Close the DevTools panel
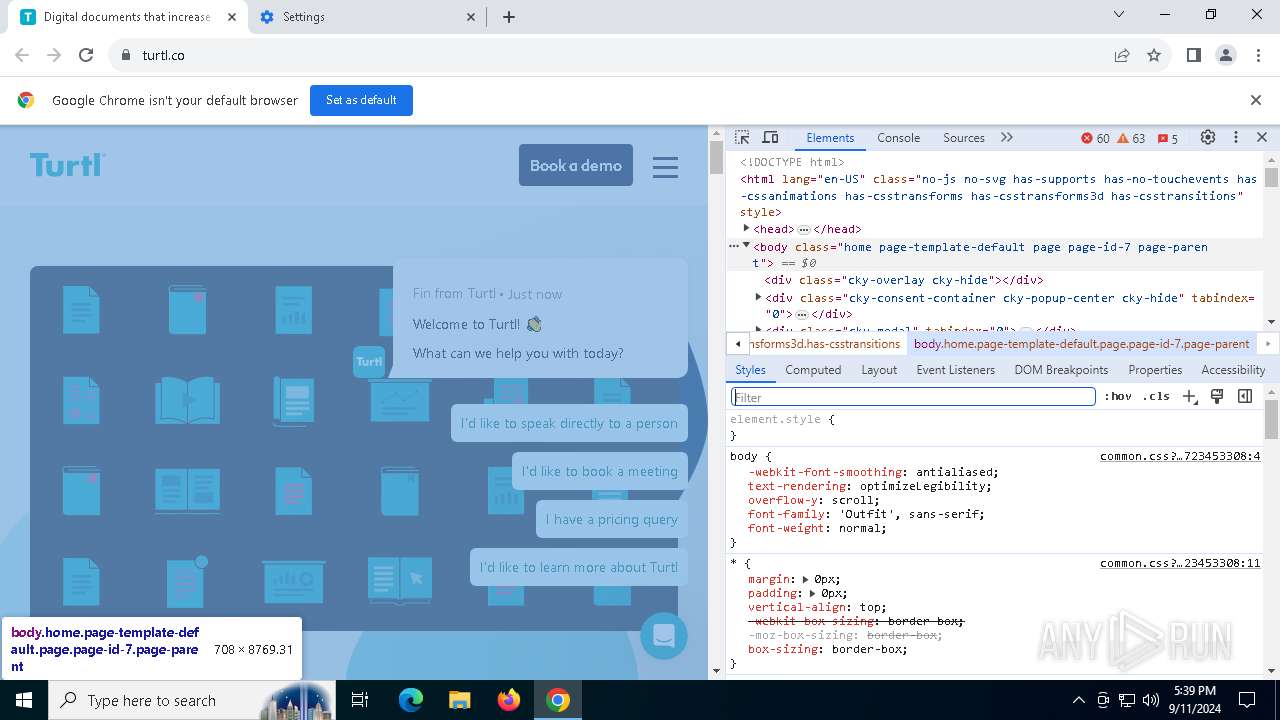The image size is (1280, 720). point(1262,138)
